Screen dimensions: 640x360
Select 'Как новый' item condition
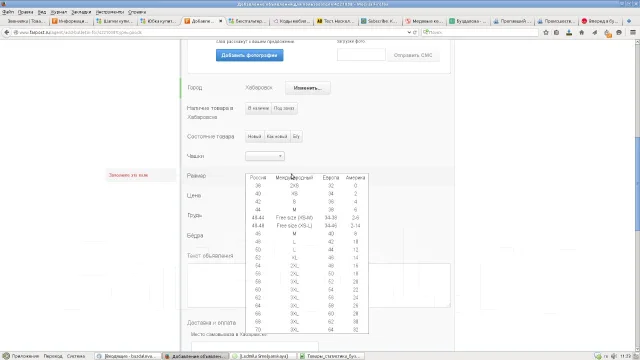277,136
